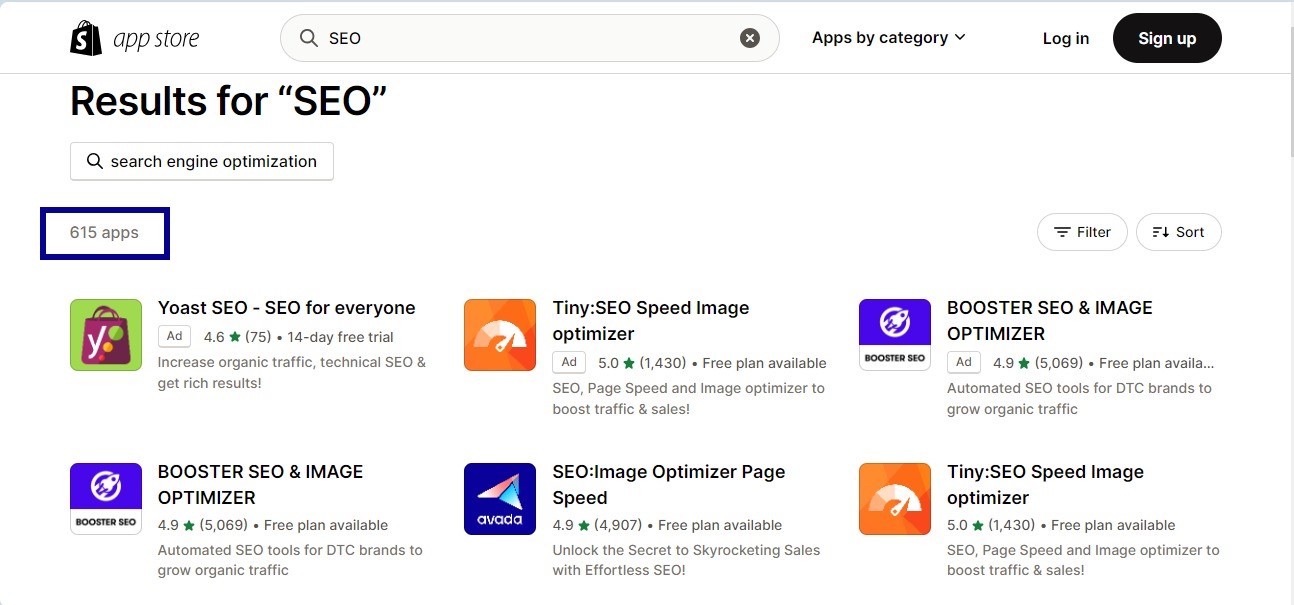This screenshot has width=1294, height=605.
Task: Open the Tiny:SEO icon in the ad row
Action: pyautogui.click(x=500, y=335)
